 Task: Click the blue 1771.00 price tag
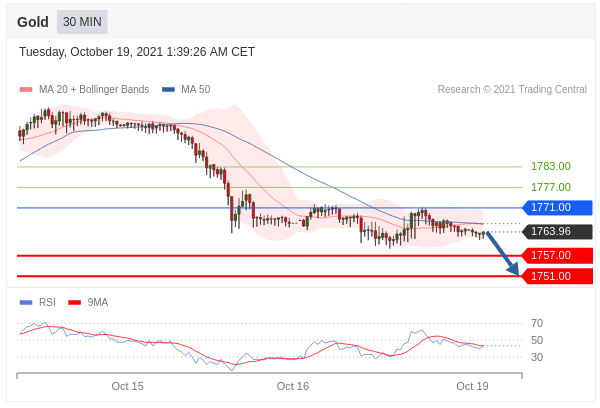tap(556, 208)
